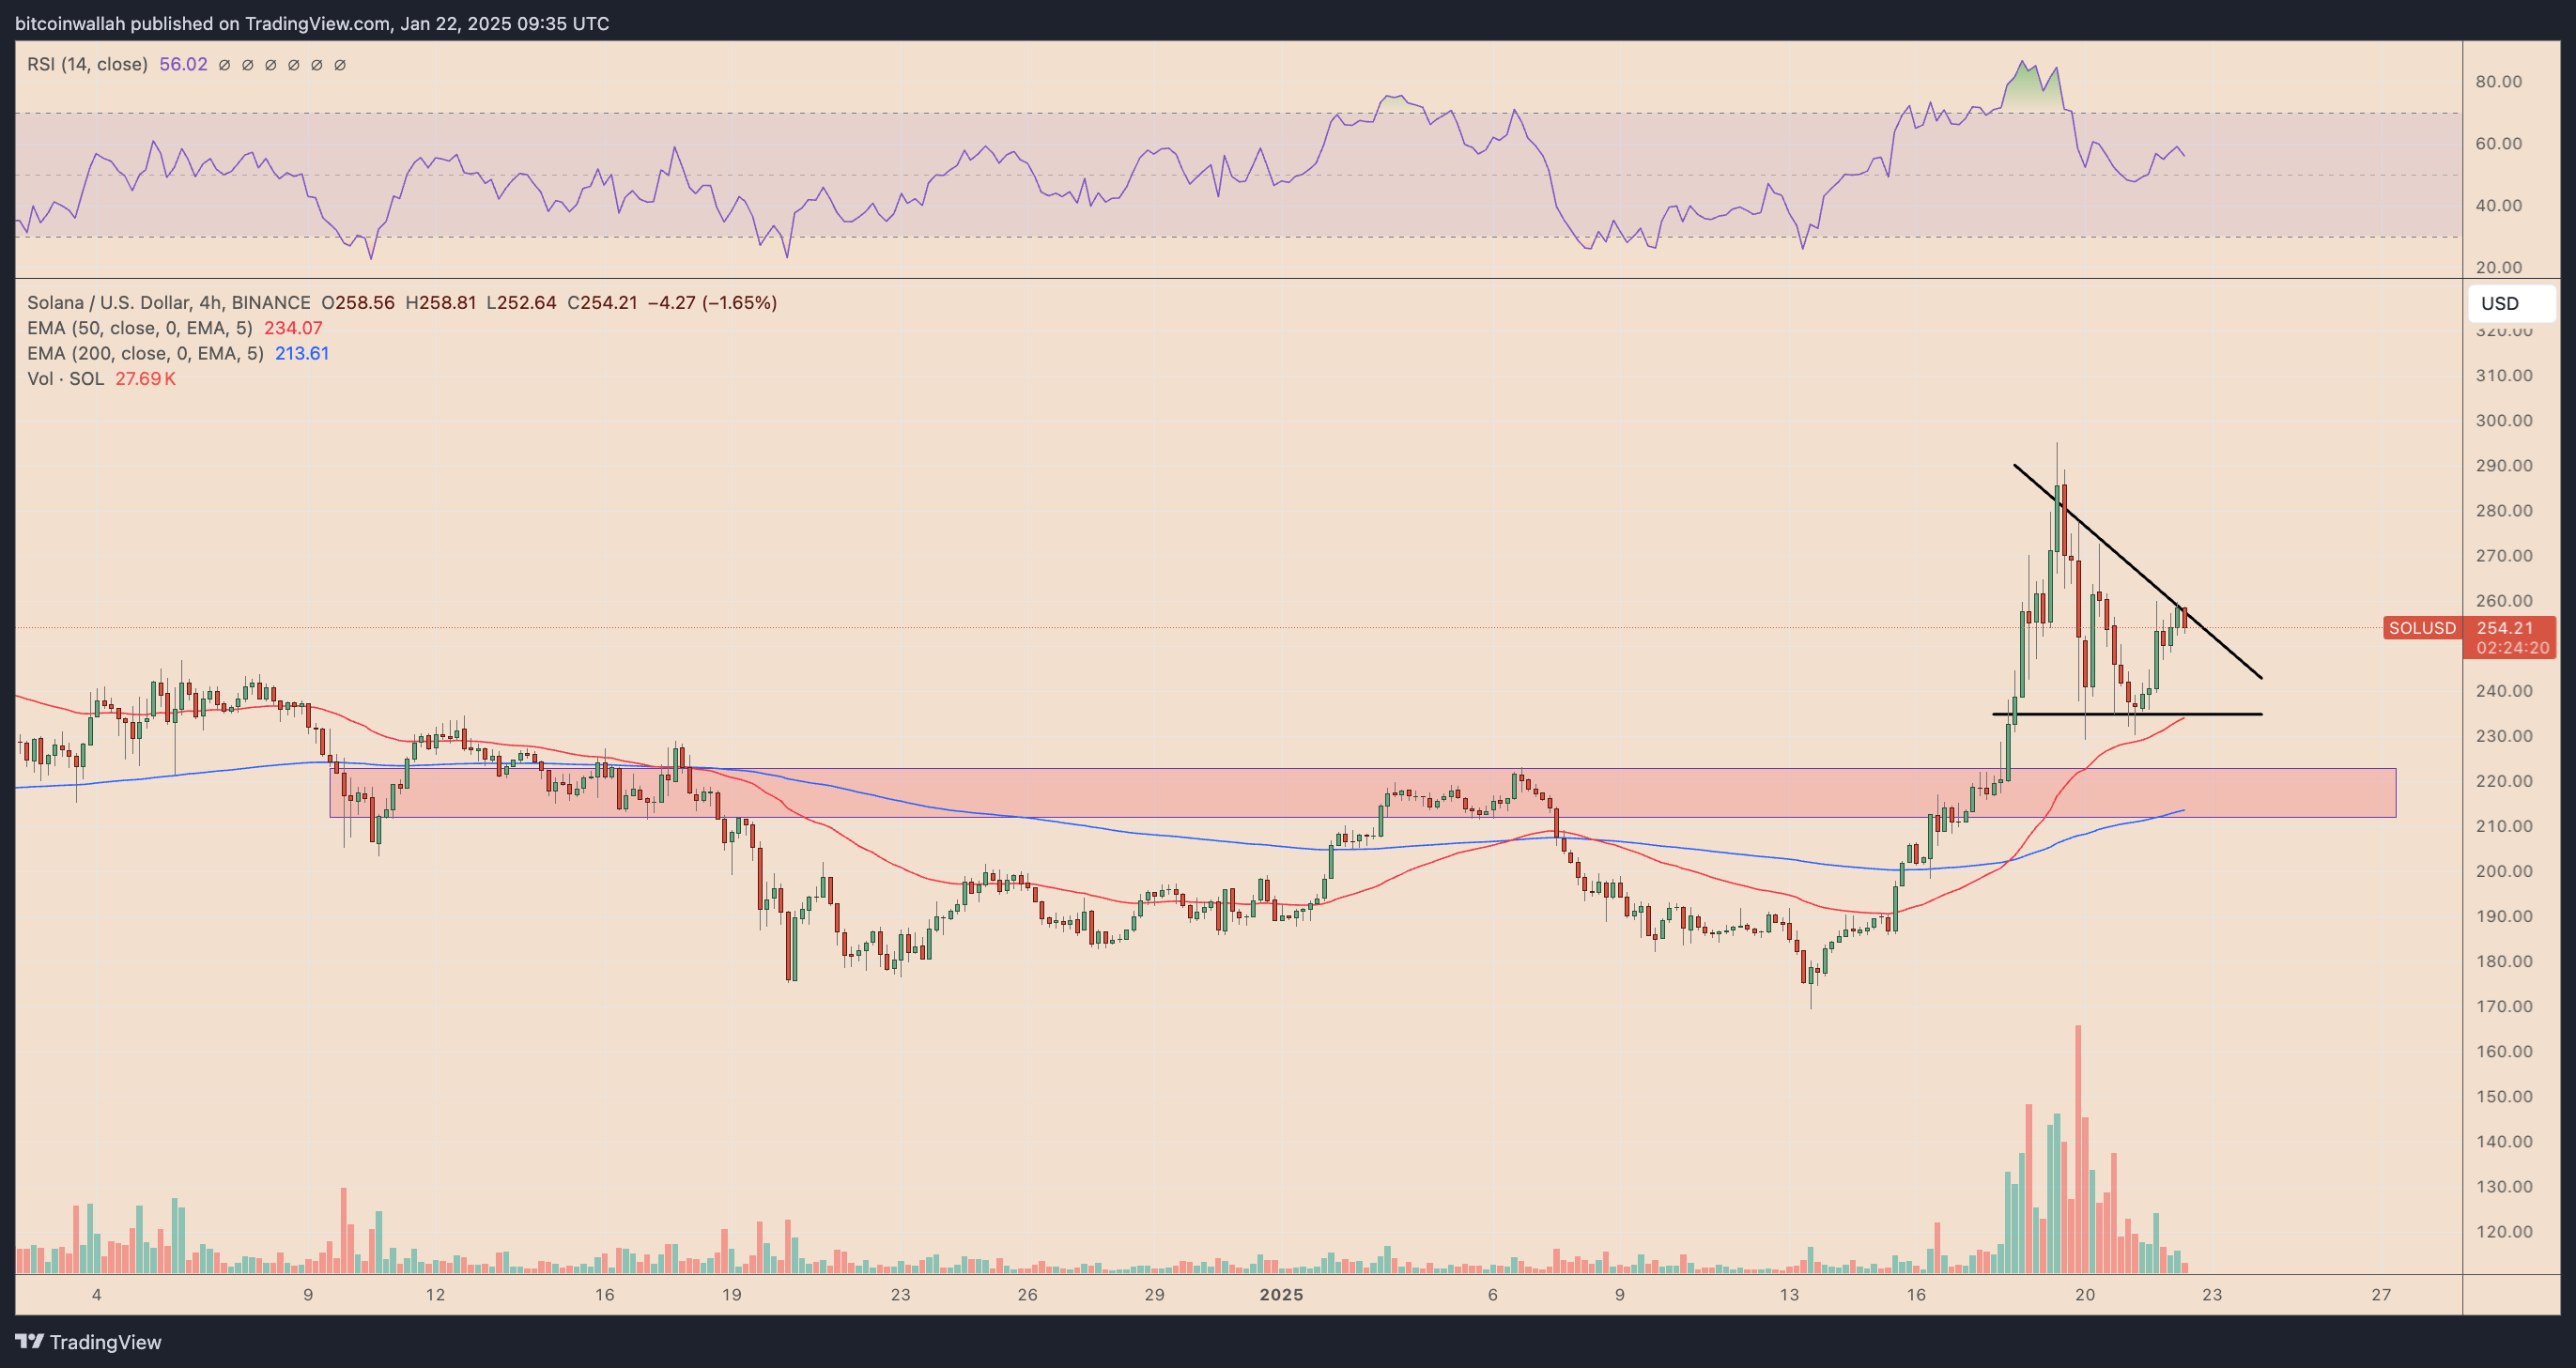The height and width of the screenshot is (1368, 2576).
Task: Click the low price L252.64
Action: click(522, 302)
